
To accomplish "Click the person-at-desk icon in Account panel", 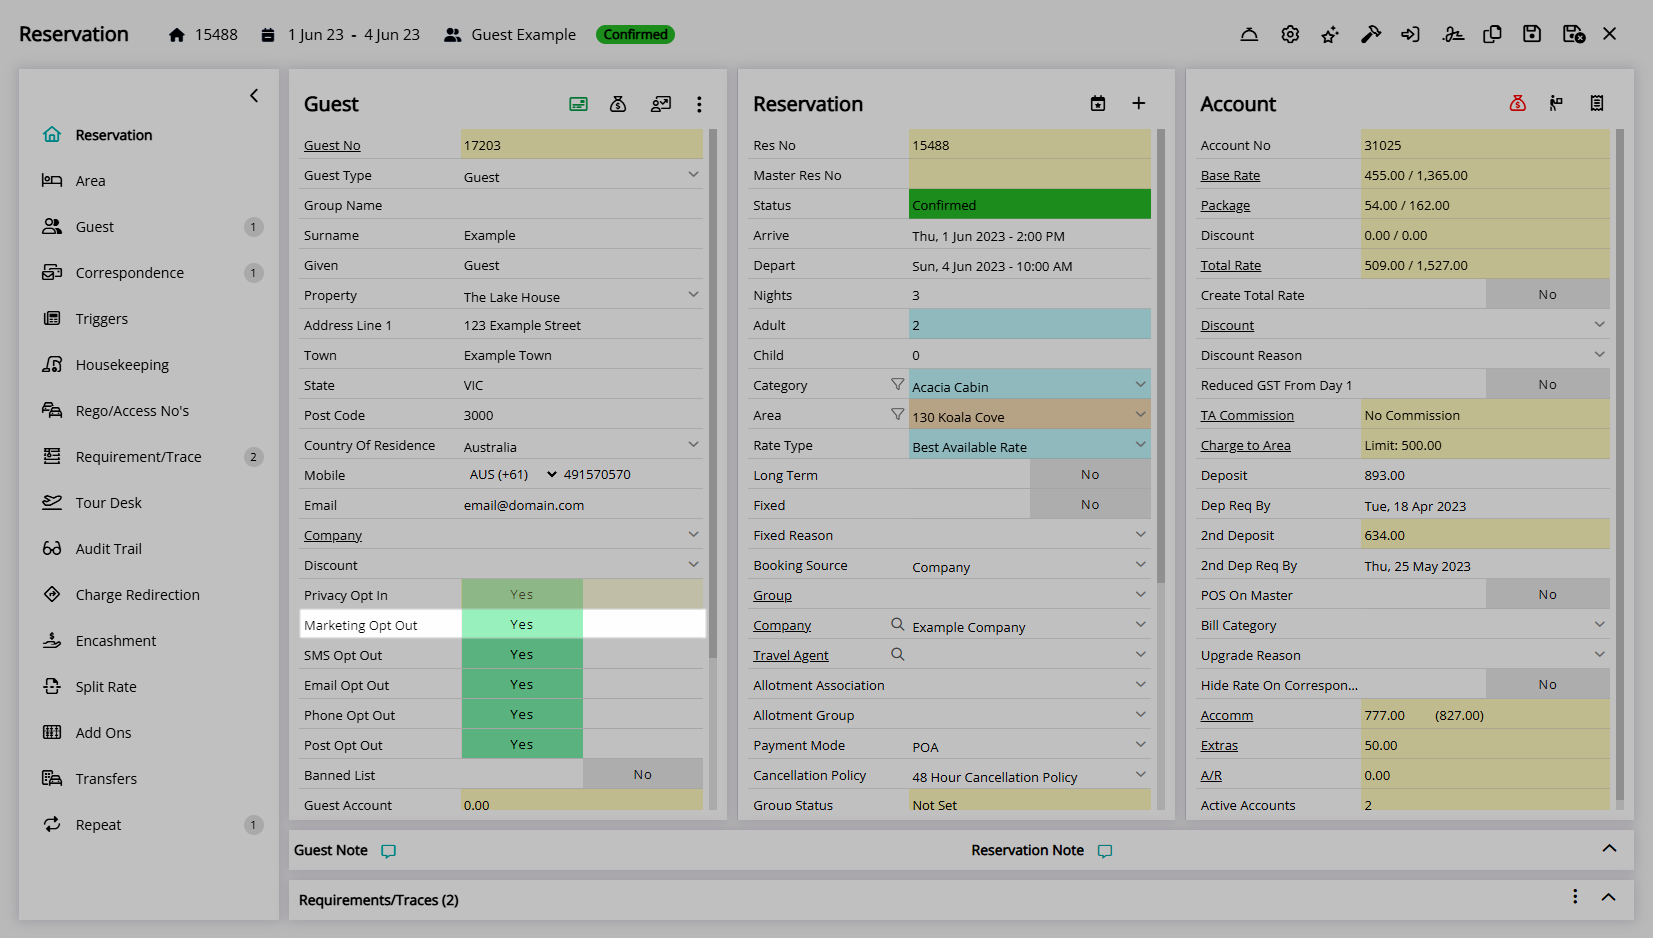I will pos(1556,103).
